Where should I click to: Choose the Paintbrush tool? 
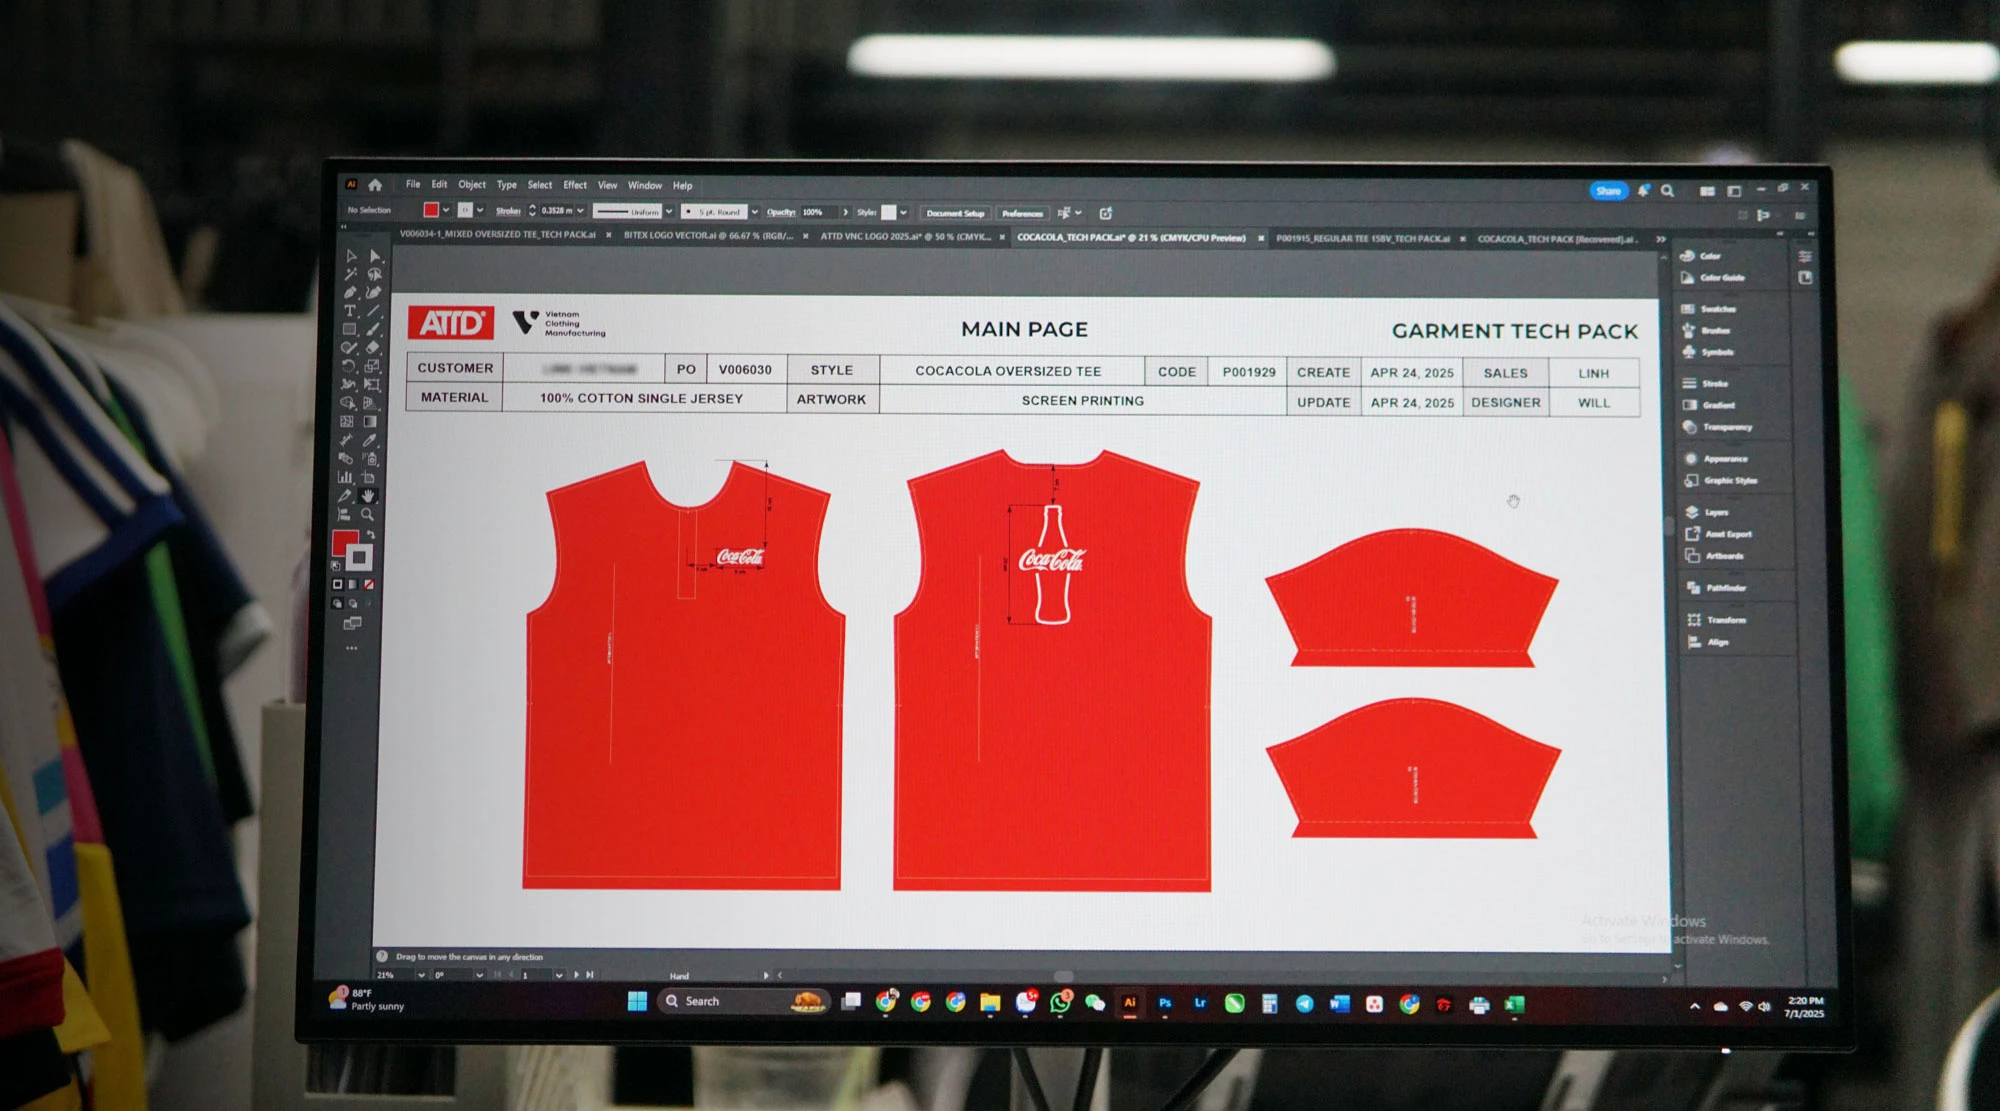[x=373, y=329]
